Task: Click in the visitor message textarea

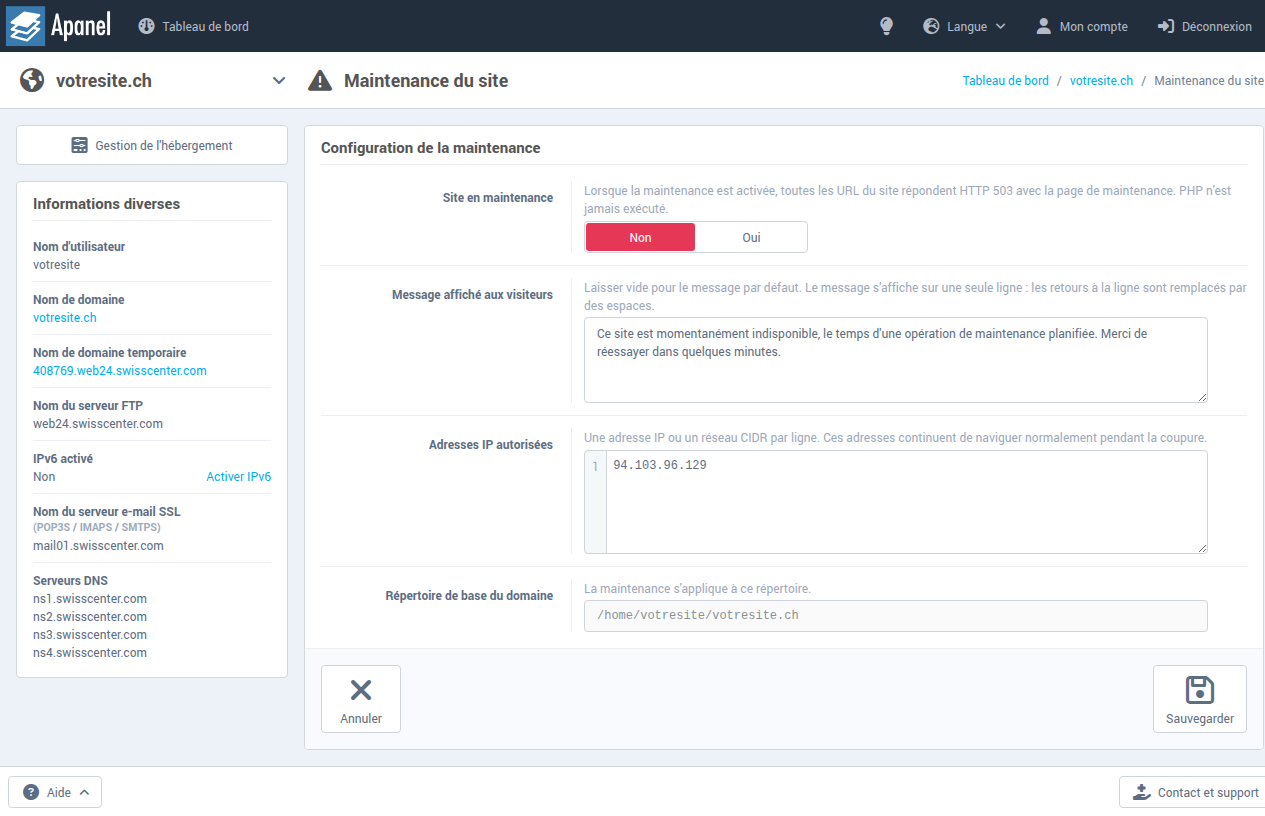Action: (x=895, y=360)
